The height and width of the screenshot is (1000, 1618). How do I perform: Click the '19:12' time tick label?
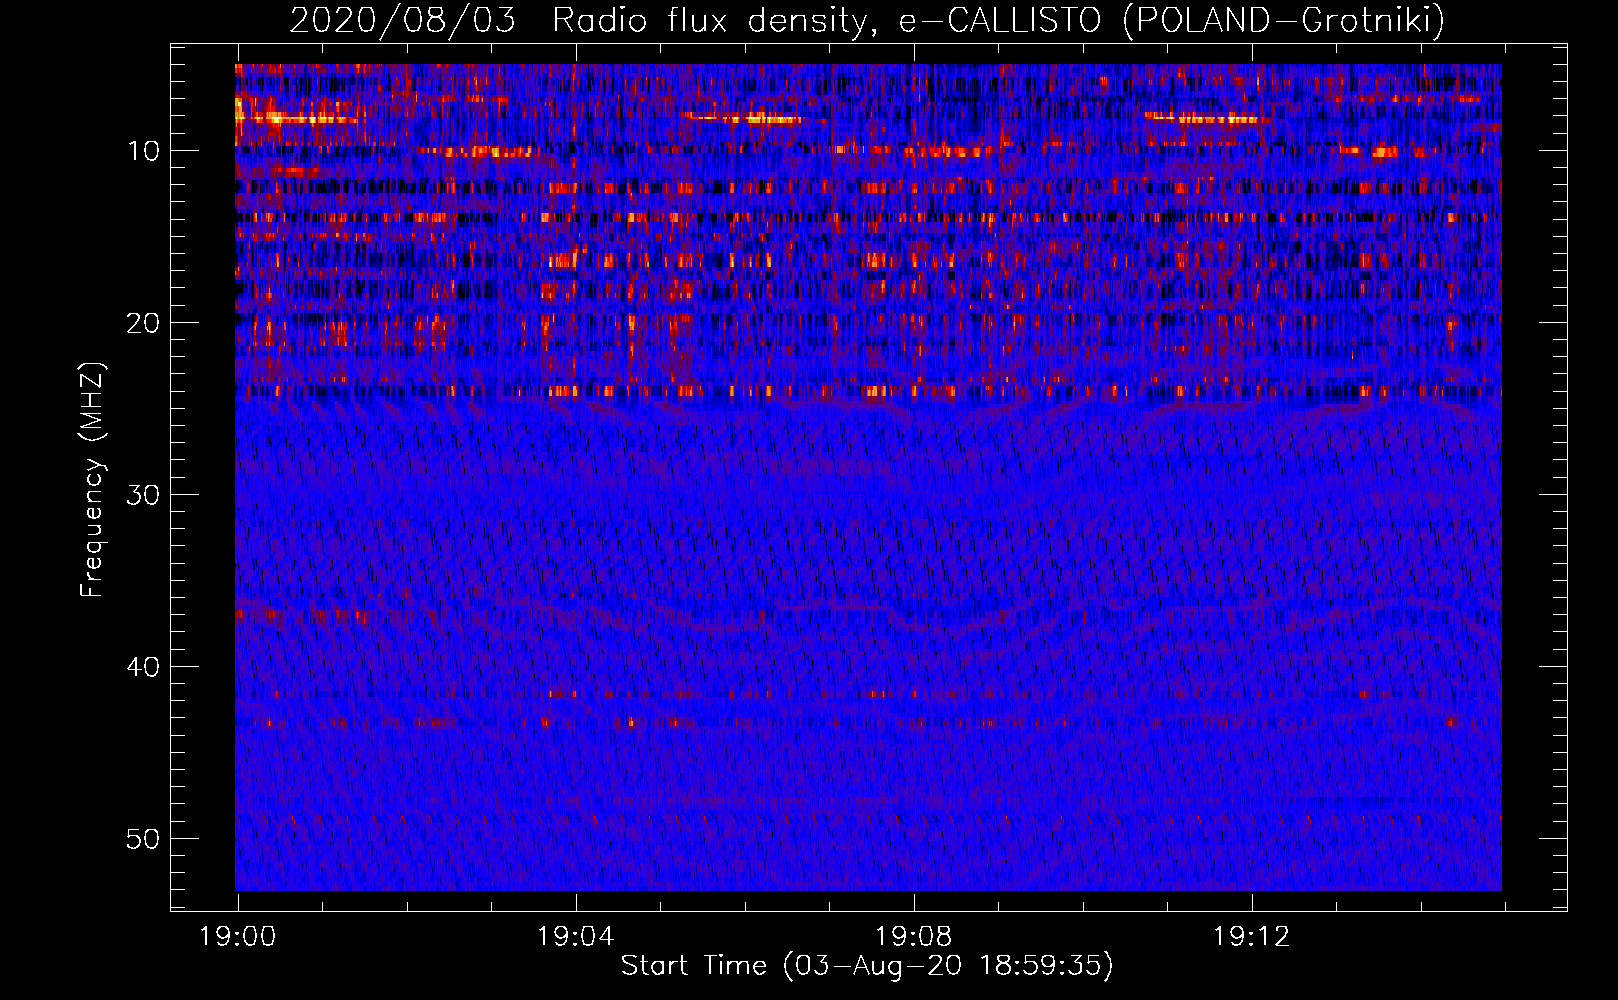[1251, 937]
